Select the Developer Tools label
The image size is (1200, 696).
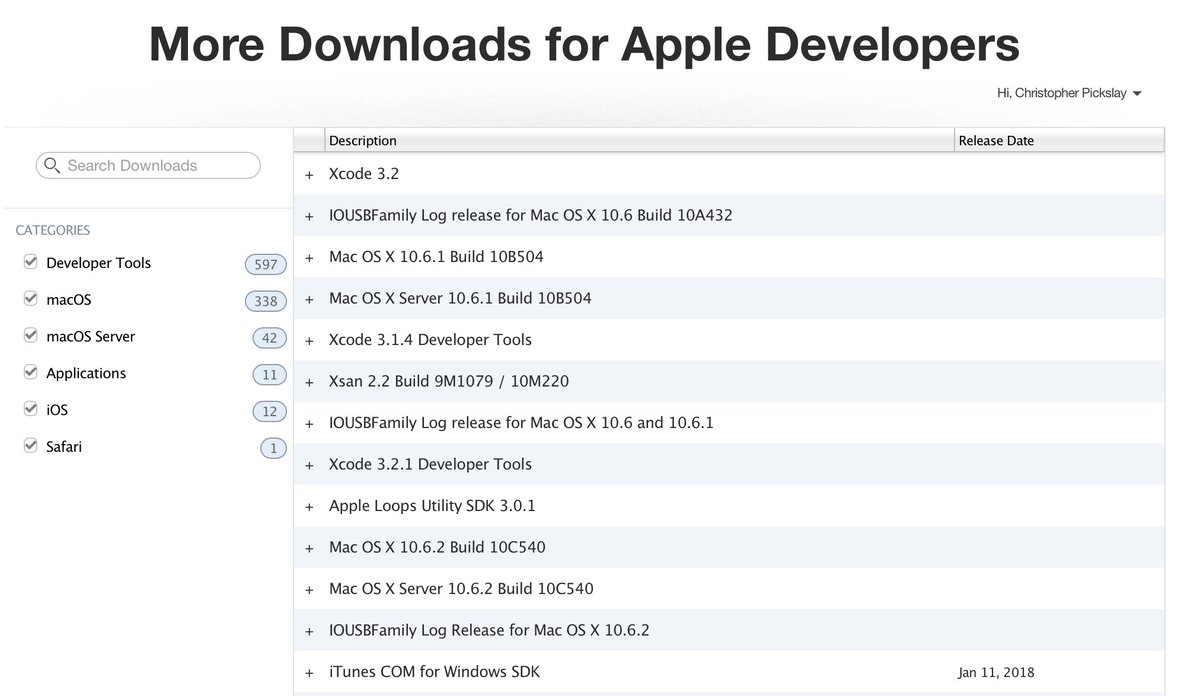(x=98, y=263)
